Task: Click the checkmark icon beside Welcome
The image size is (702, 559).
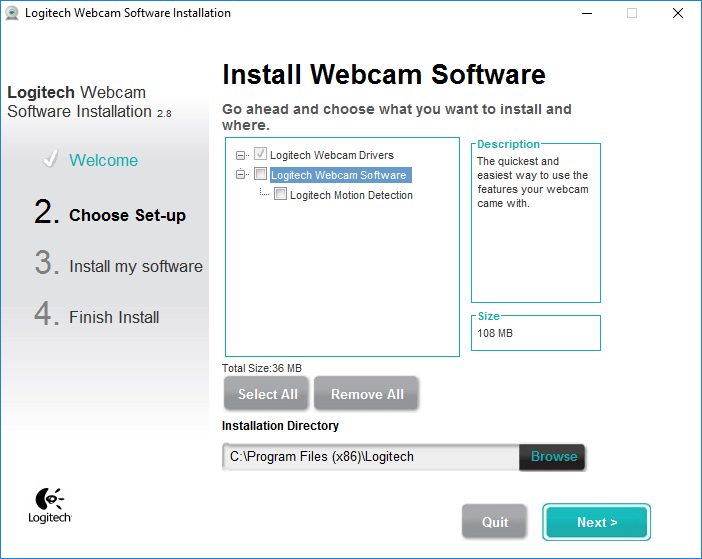Action: tap(50, 158)
